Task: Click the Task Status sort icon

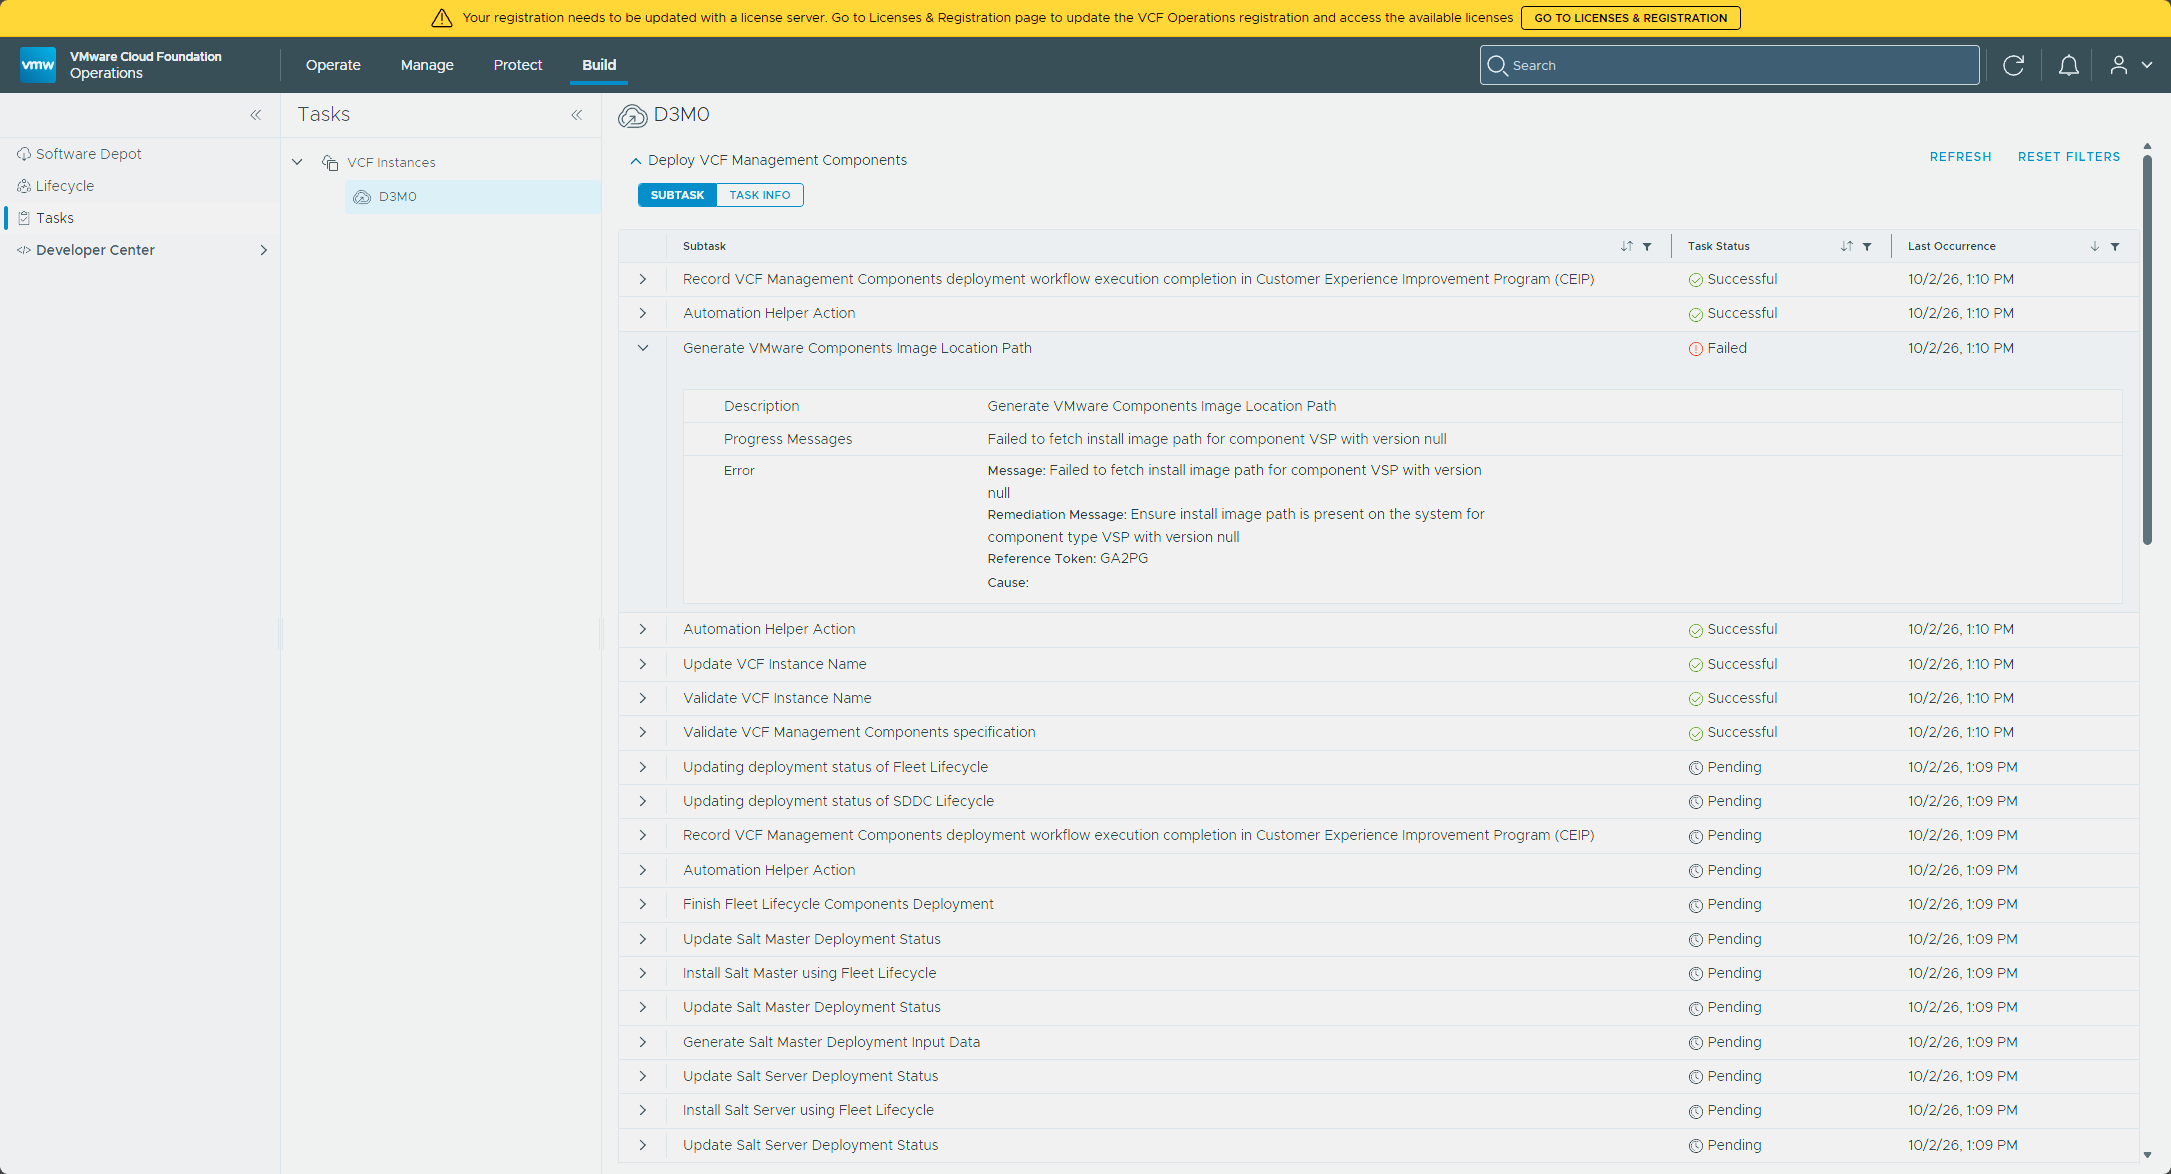Action: click(1846, 246)
